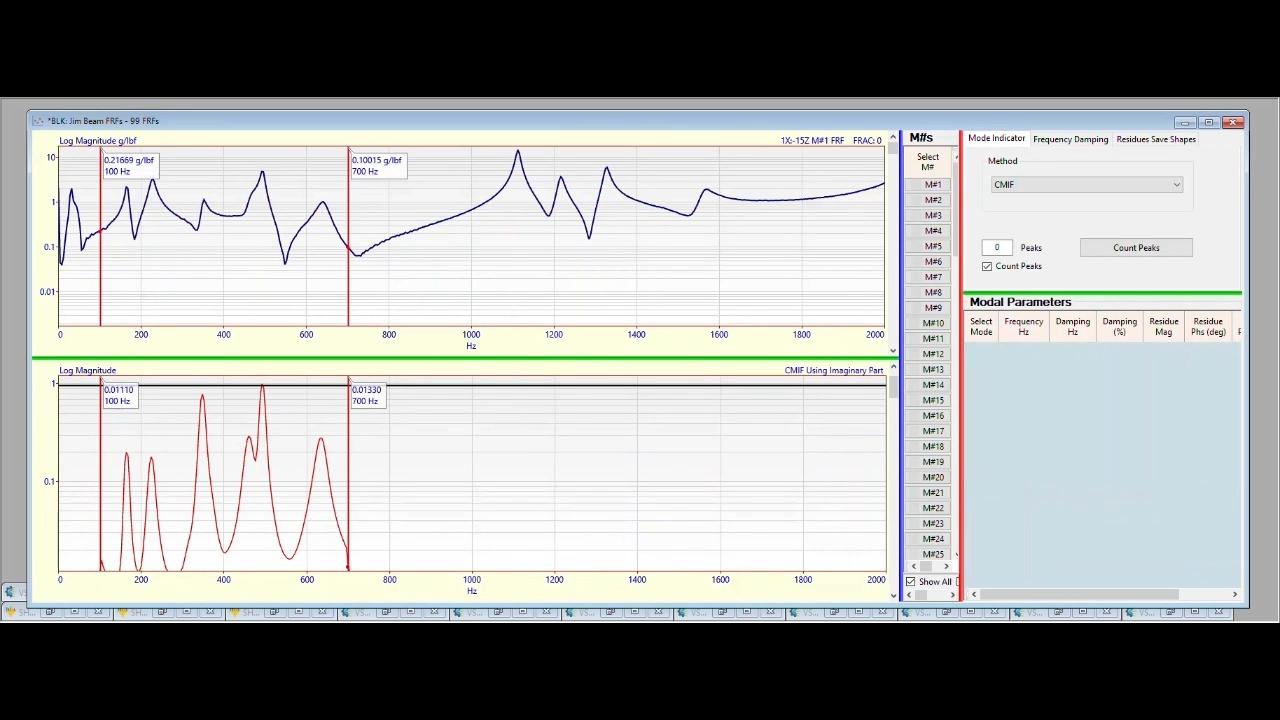
Task: Select measurement M#10 in the M#s panel
Action: (x=932, y=323)
